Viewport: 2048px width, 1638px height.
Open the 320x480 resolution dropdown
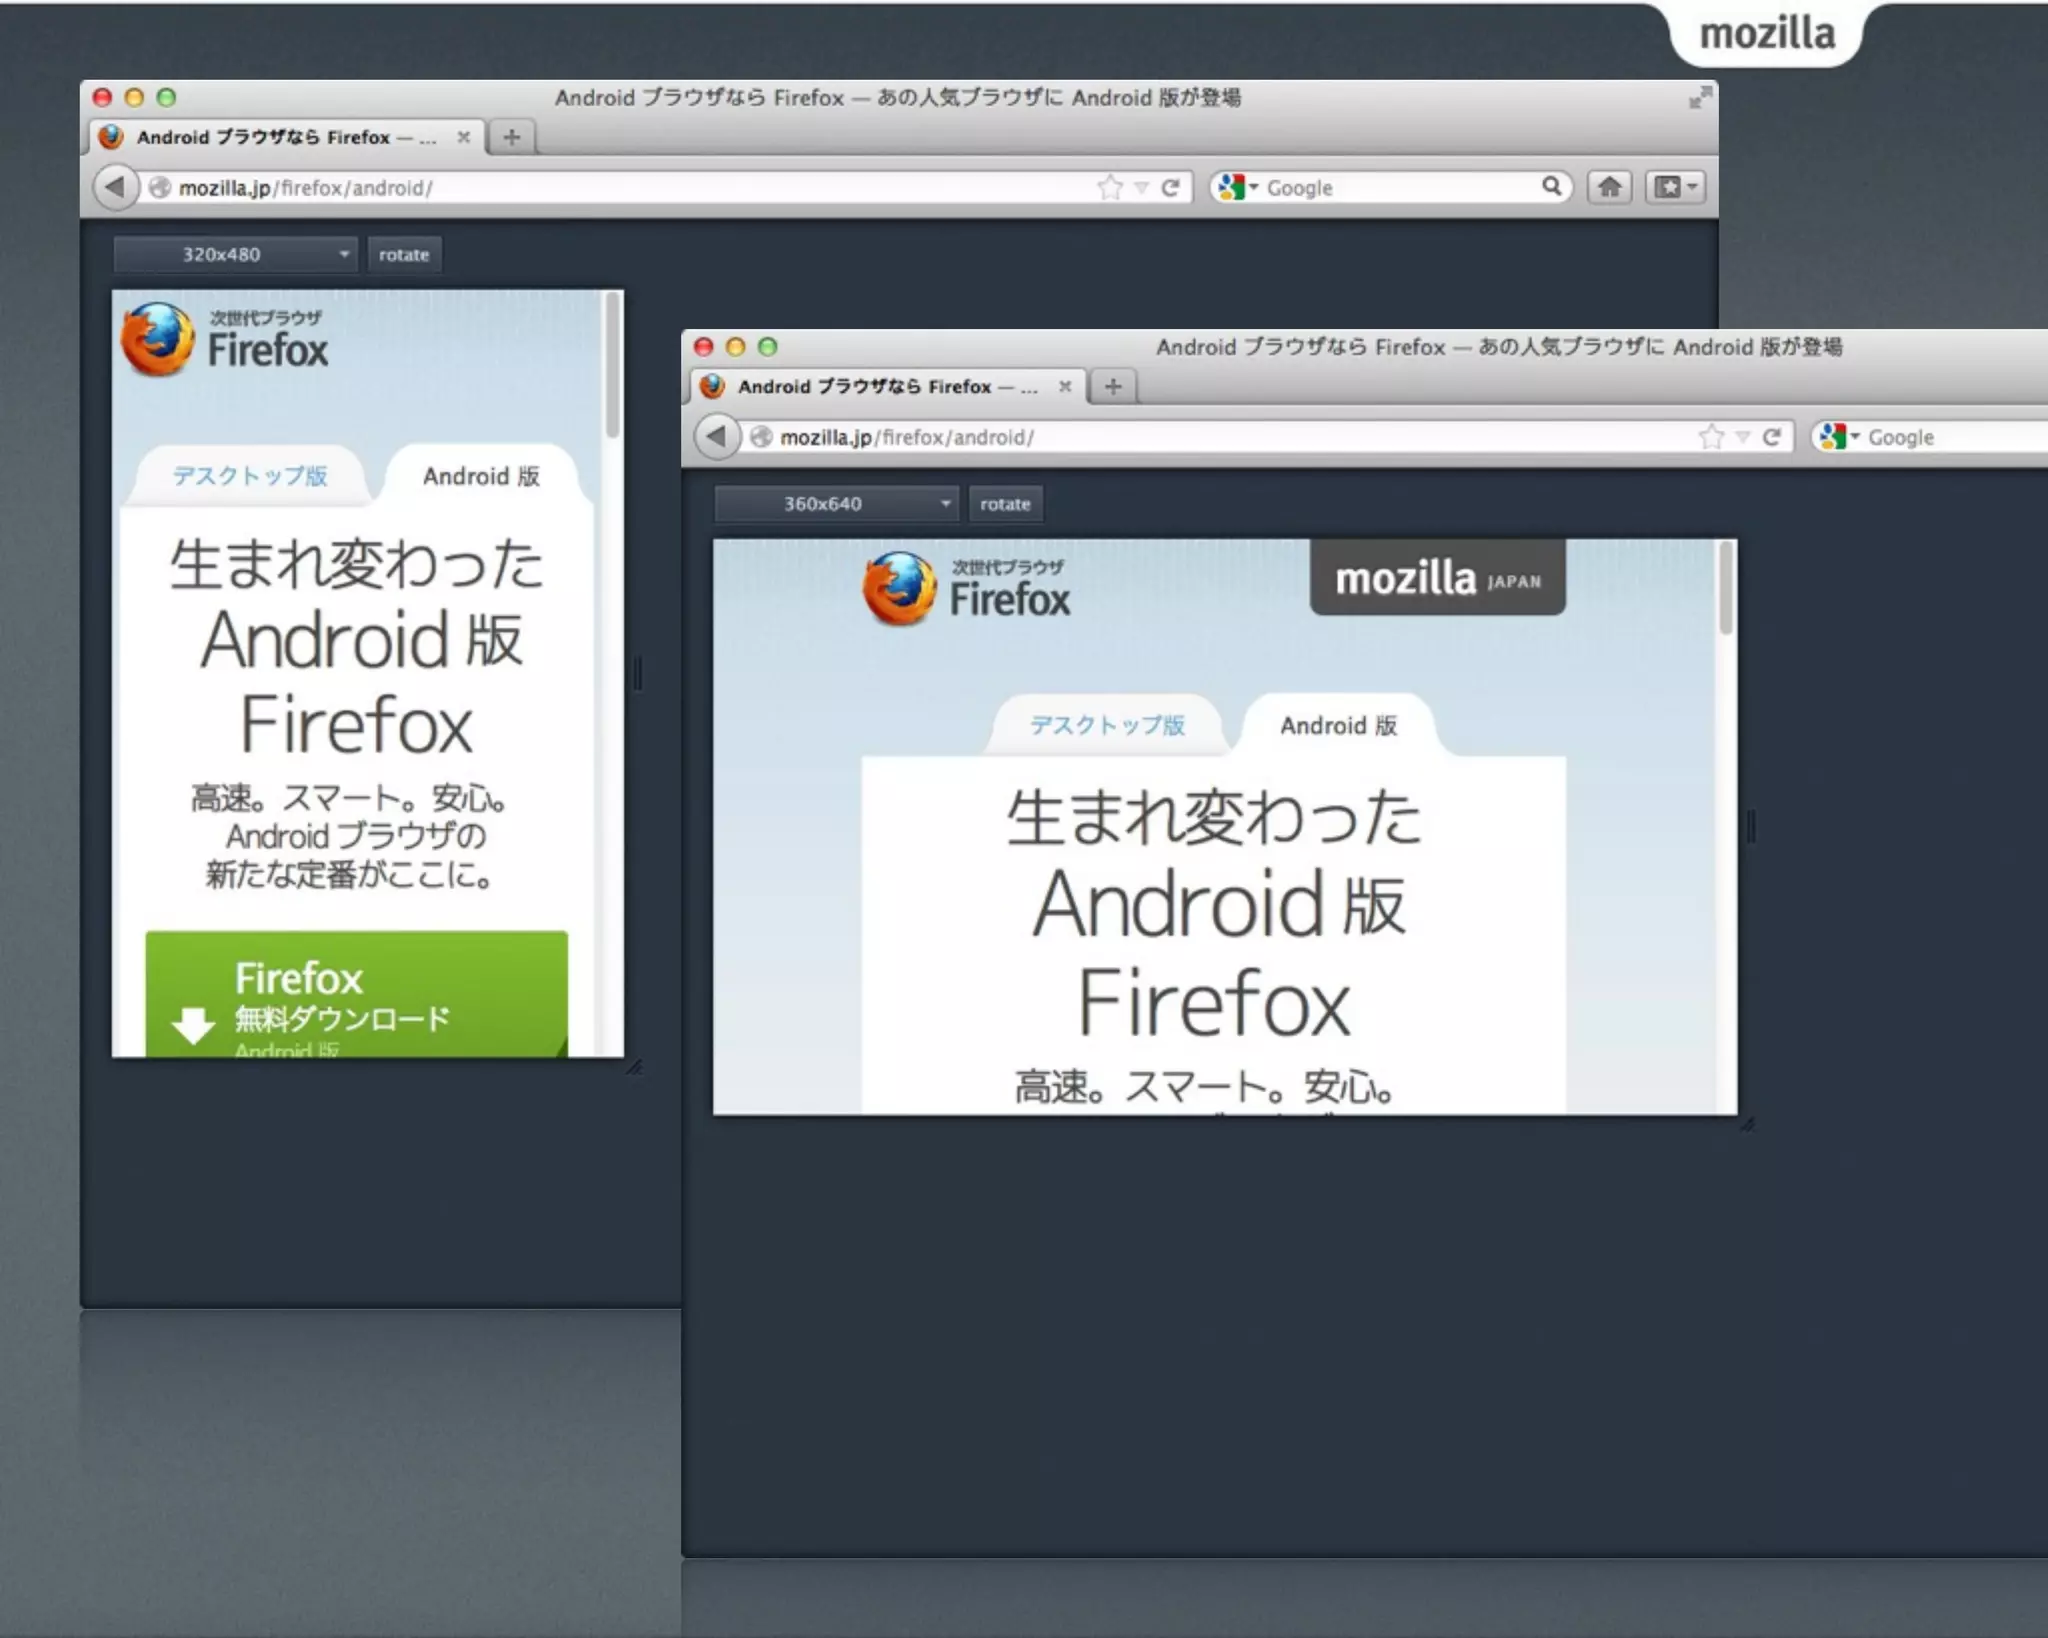coord(235,254)
